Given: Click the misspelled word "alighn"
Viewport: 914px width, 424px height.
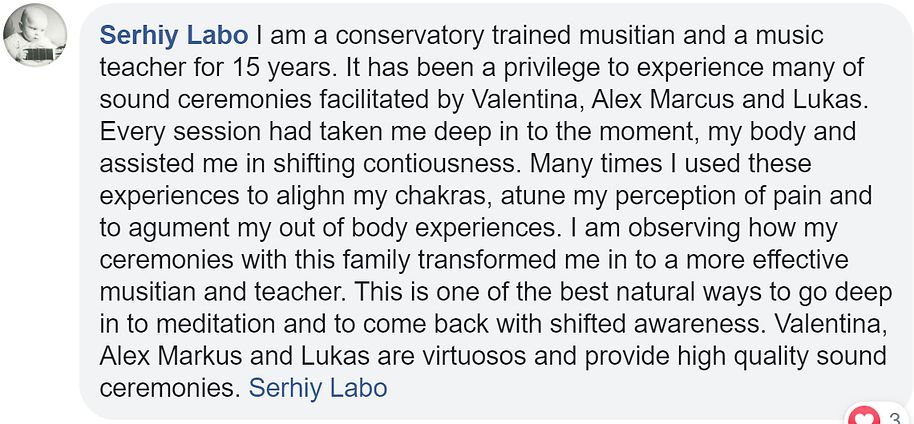Looking at the screenshot, I should point(305,196).
